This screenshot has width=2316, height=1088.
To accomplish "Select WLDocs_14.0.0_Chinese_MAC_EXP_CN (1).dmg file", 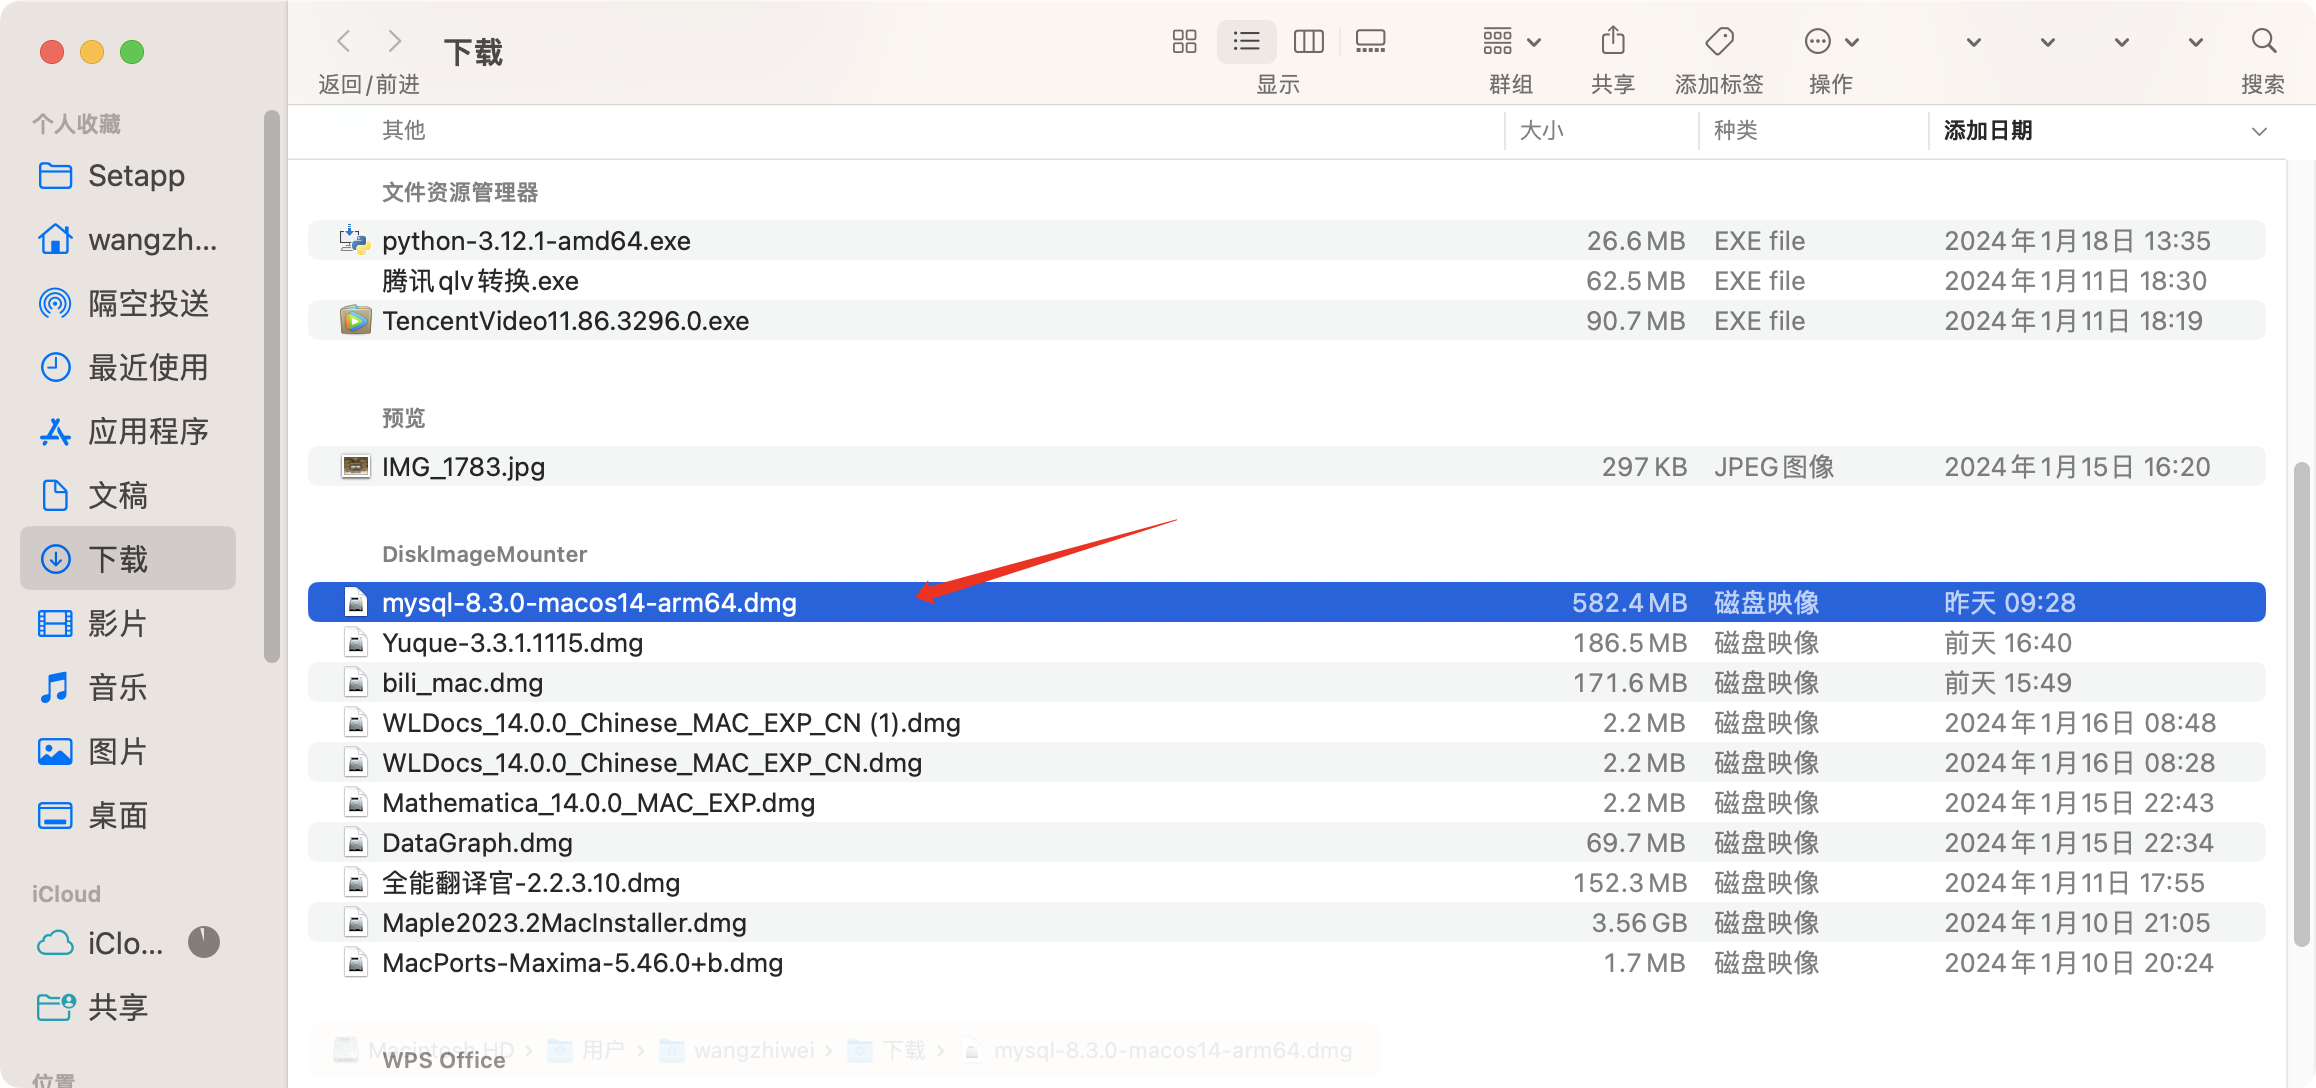I will tap(1286, 723).
